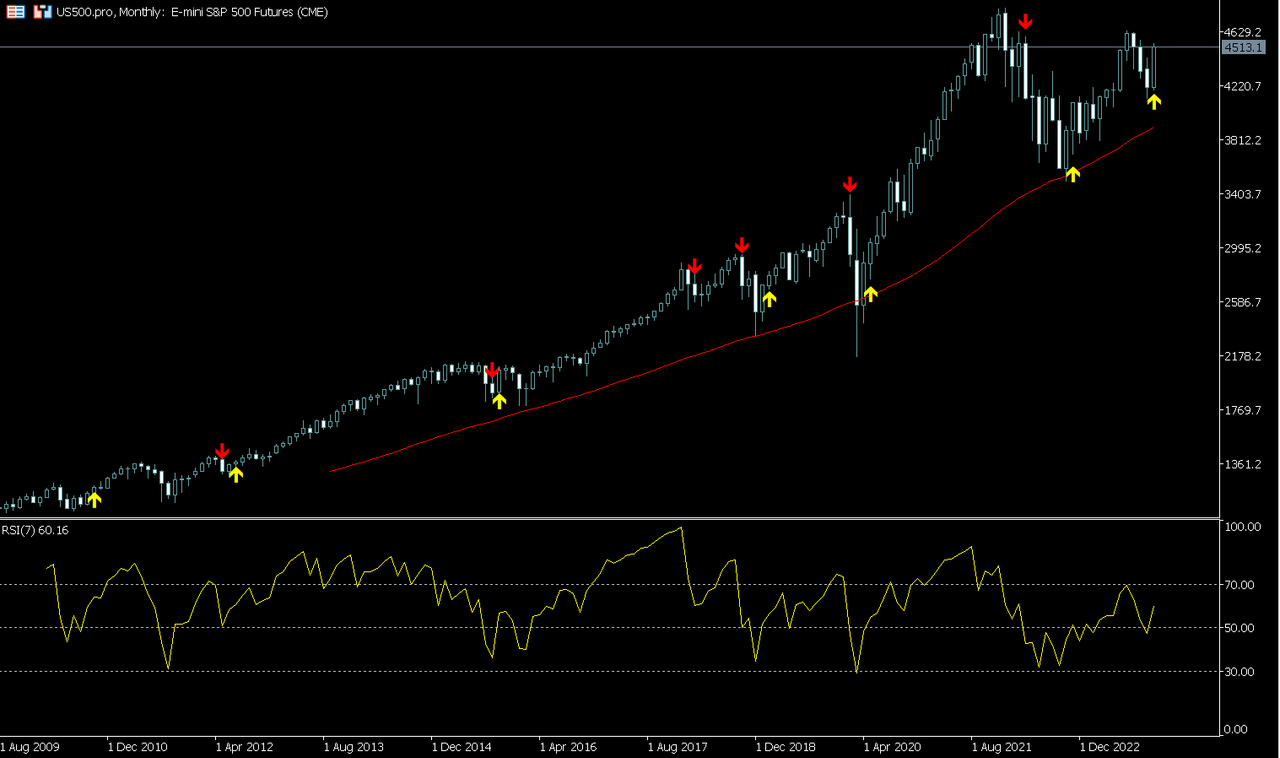Click the 1 Dec 2010 date label

(138, 747)
